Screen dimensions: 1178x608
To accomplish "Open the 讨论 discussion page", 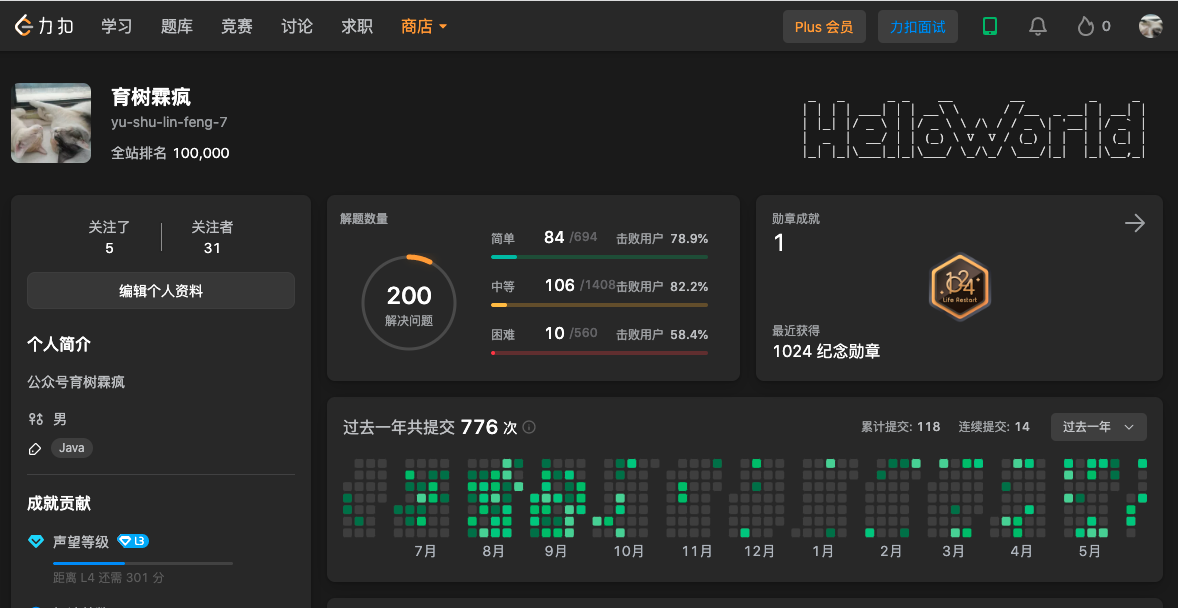I will click(x=297, y=26).
